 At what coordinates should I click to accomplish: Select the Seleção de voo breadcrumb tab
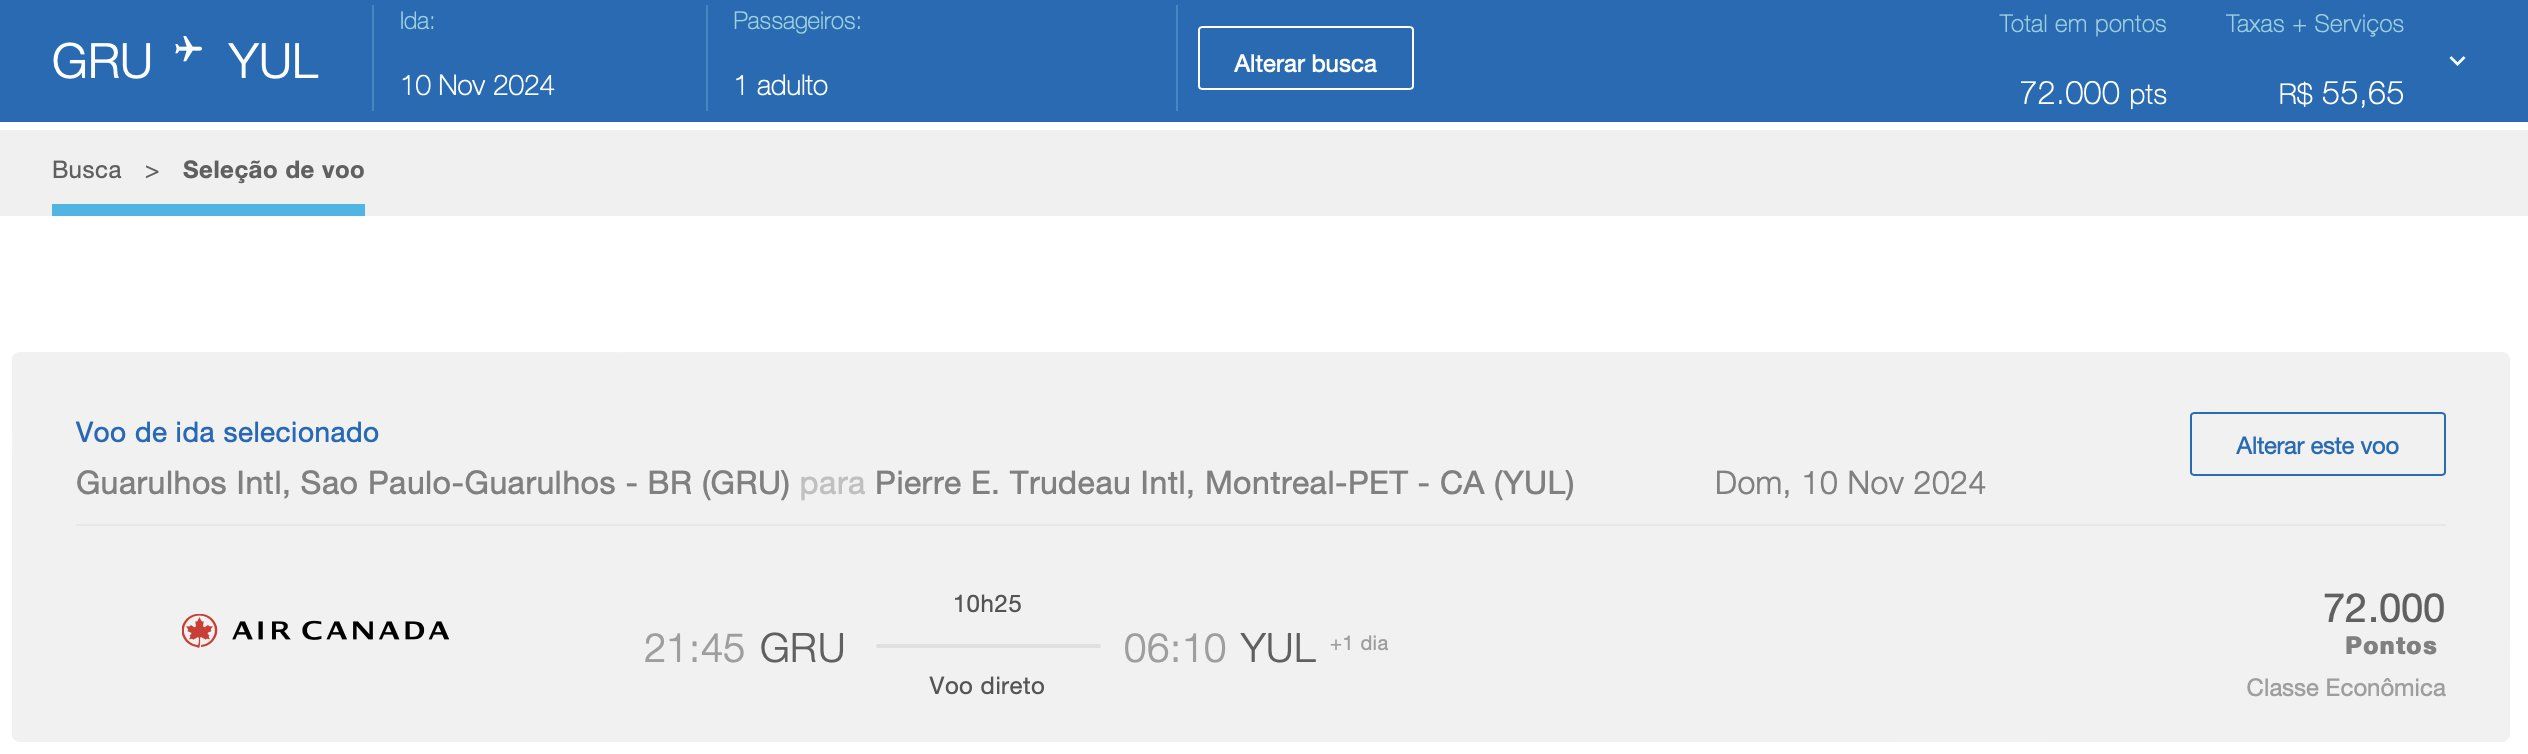273,170
